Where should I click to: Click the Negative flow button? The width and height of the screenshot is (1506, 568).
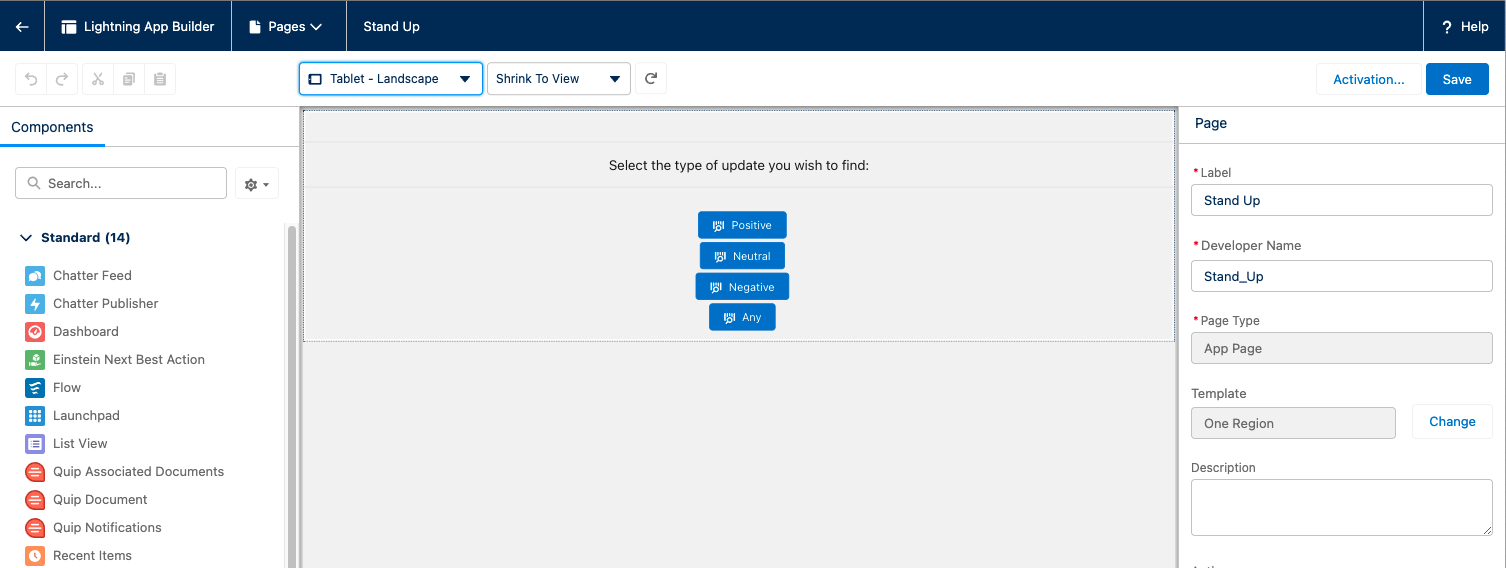click(x=742, y=287)
